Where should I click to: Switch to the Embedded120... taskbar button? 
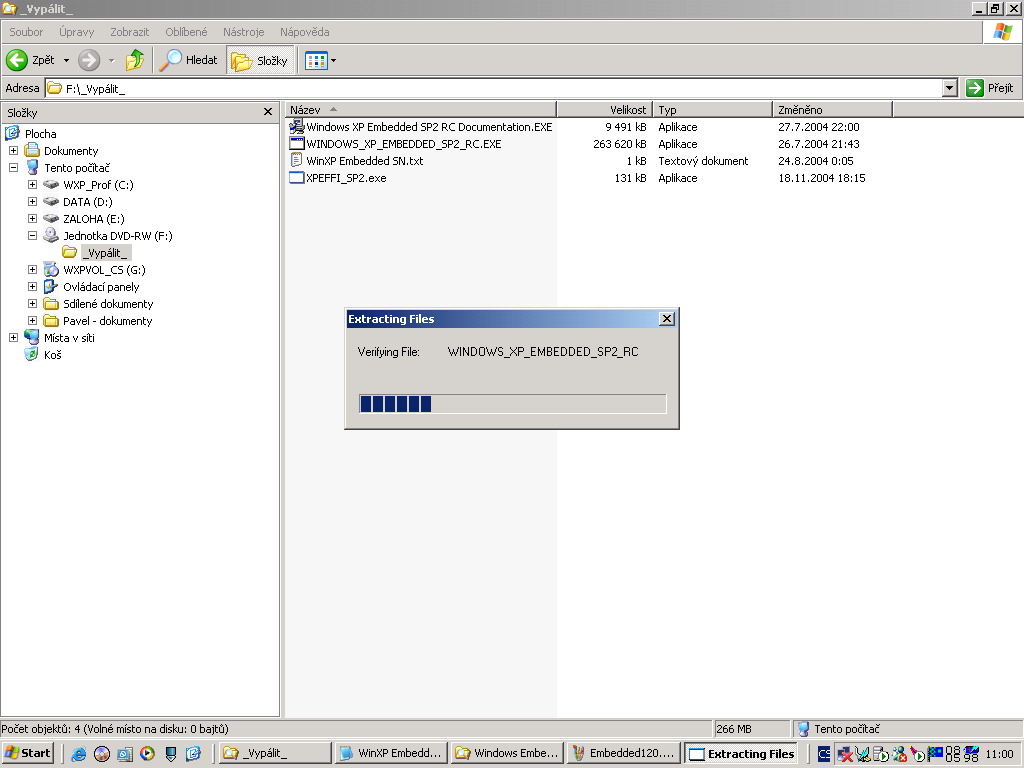(x=623, y=754)
